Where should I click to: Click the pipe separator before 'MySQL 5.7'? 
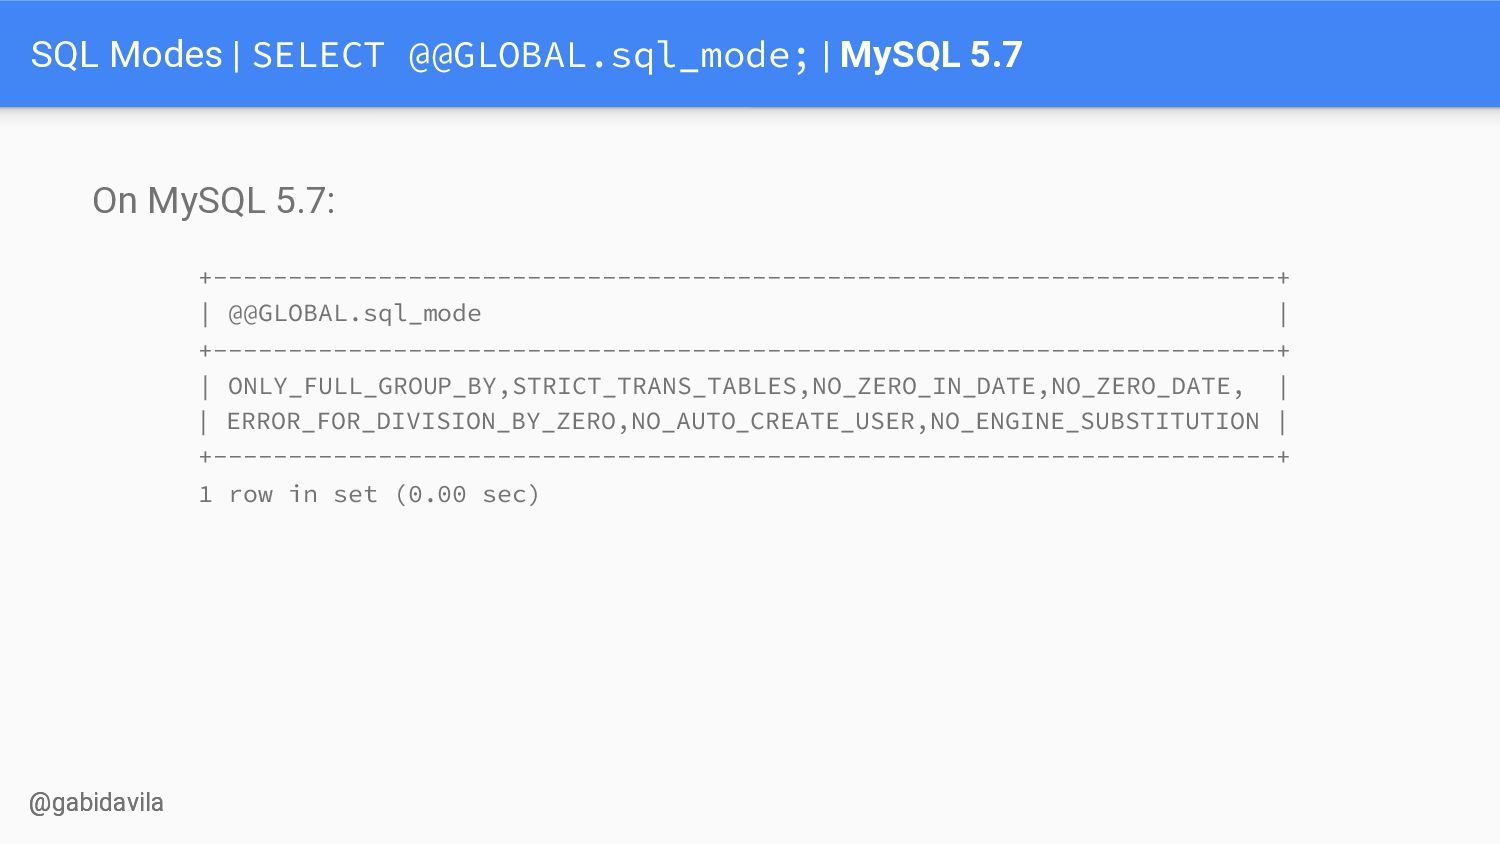(826, 55)
